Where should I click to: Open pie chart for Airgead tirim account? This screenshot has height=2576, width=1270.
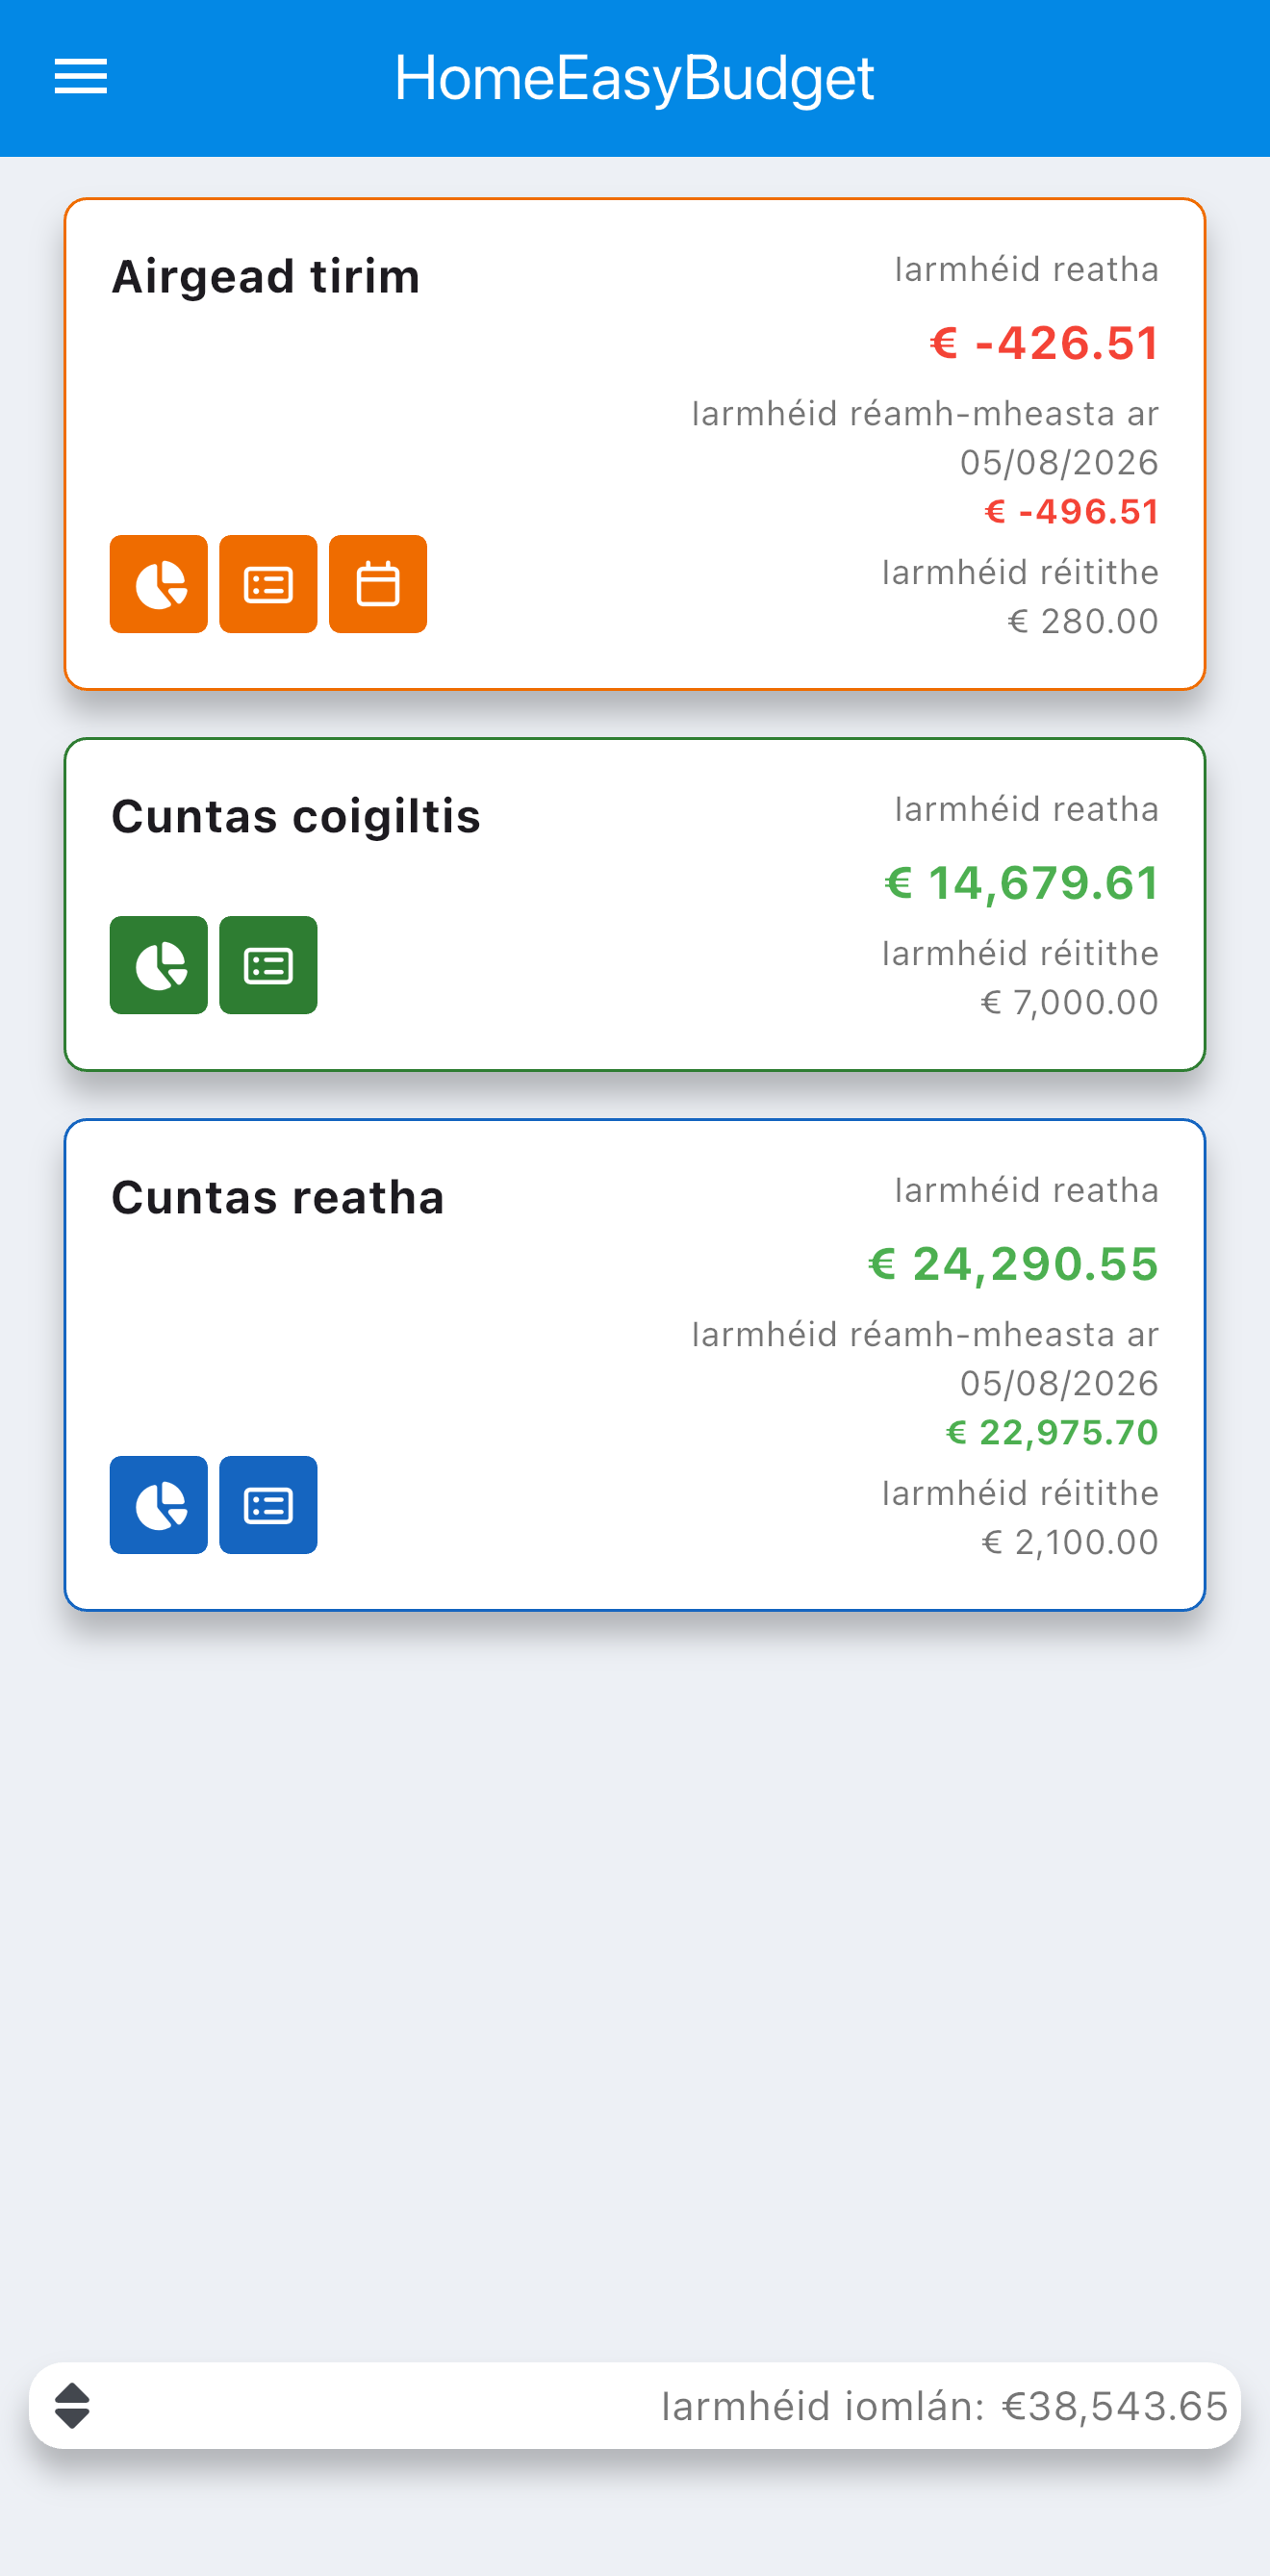(x=159, y=584)
